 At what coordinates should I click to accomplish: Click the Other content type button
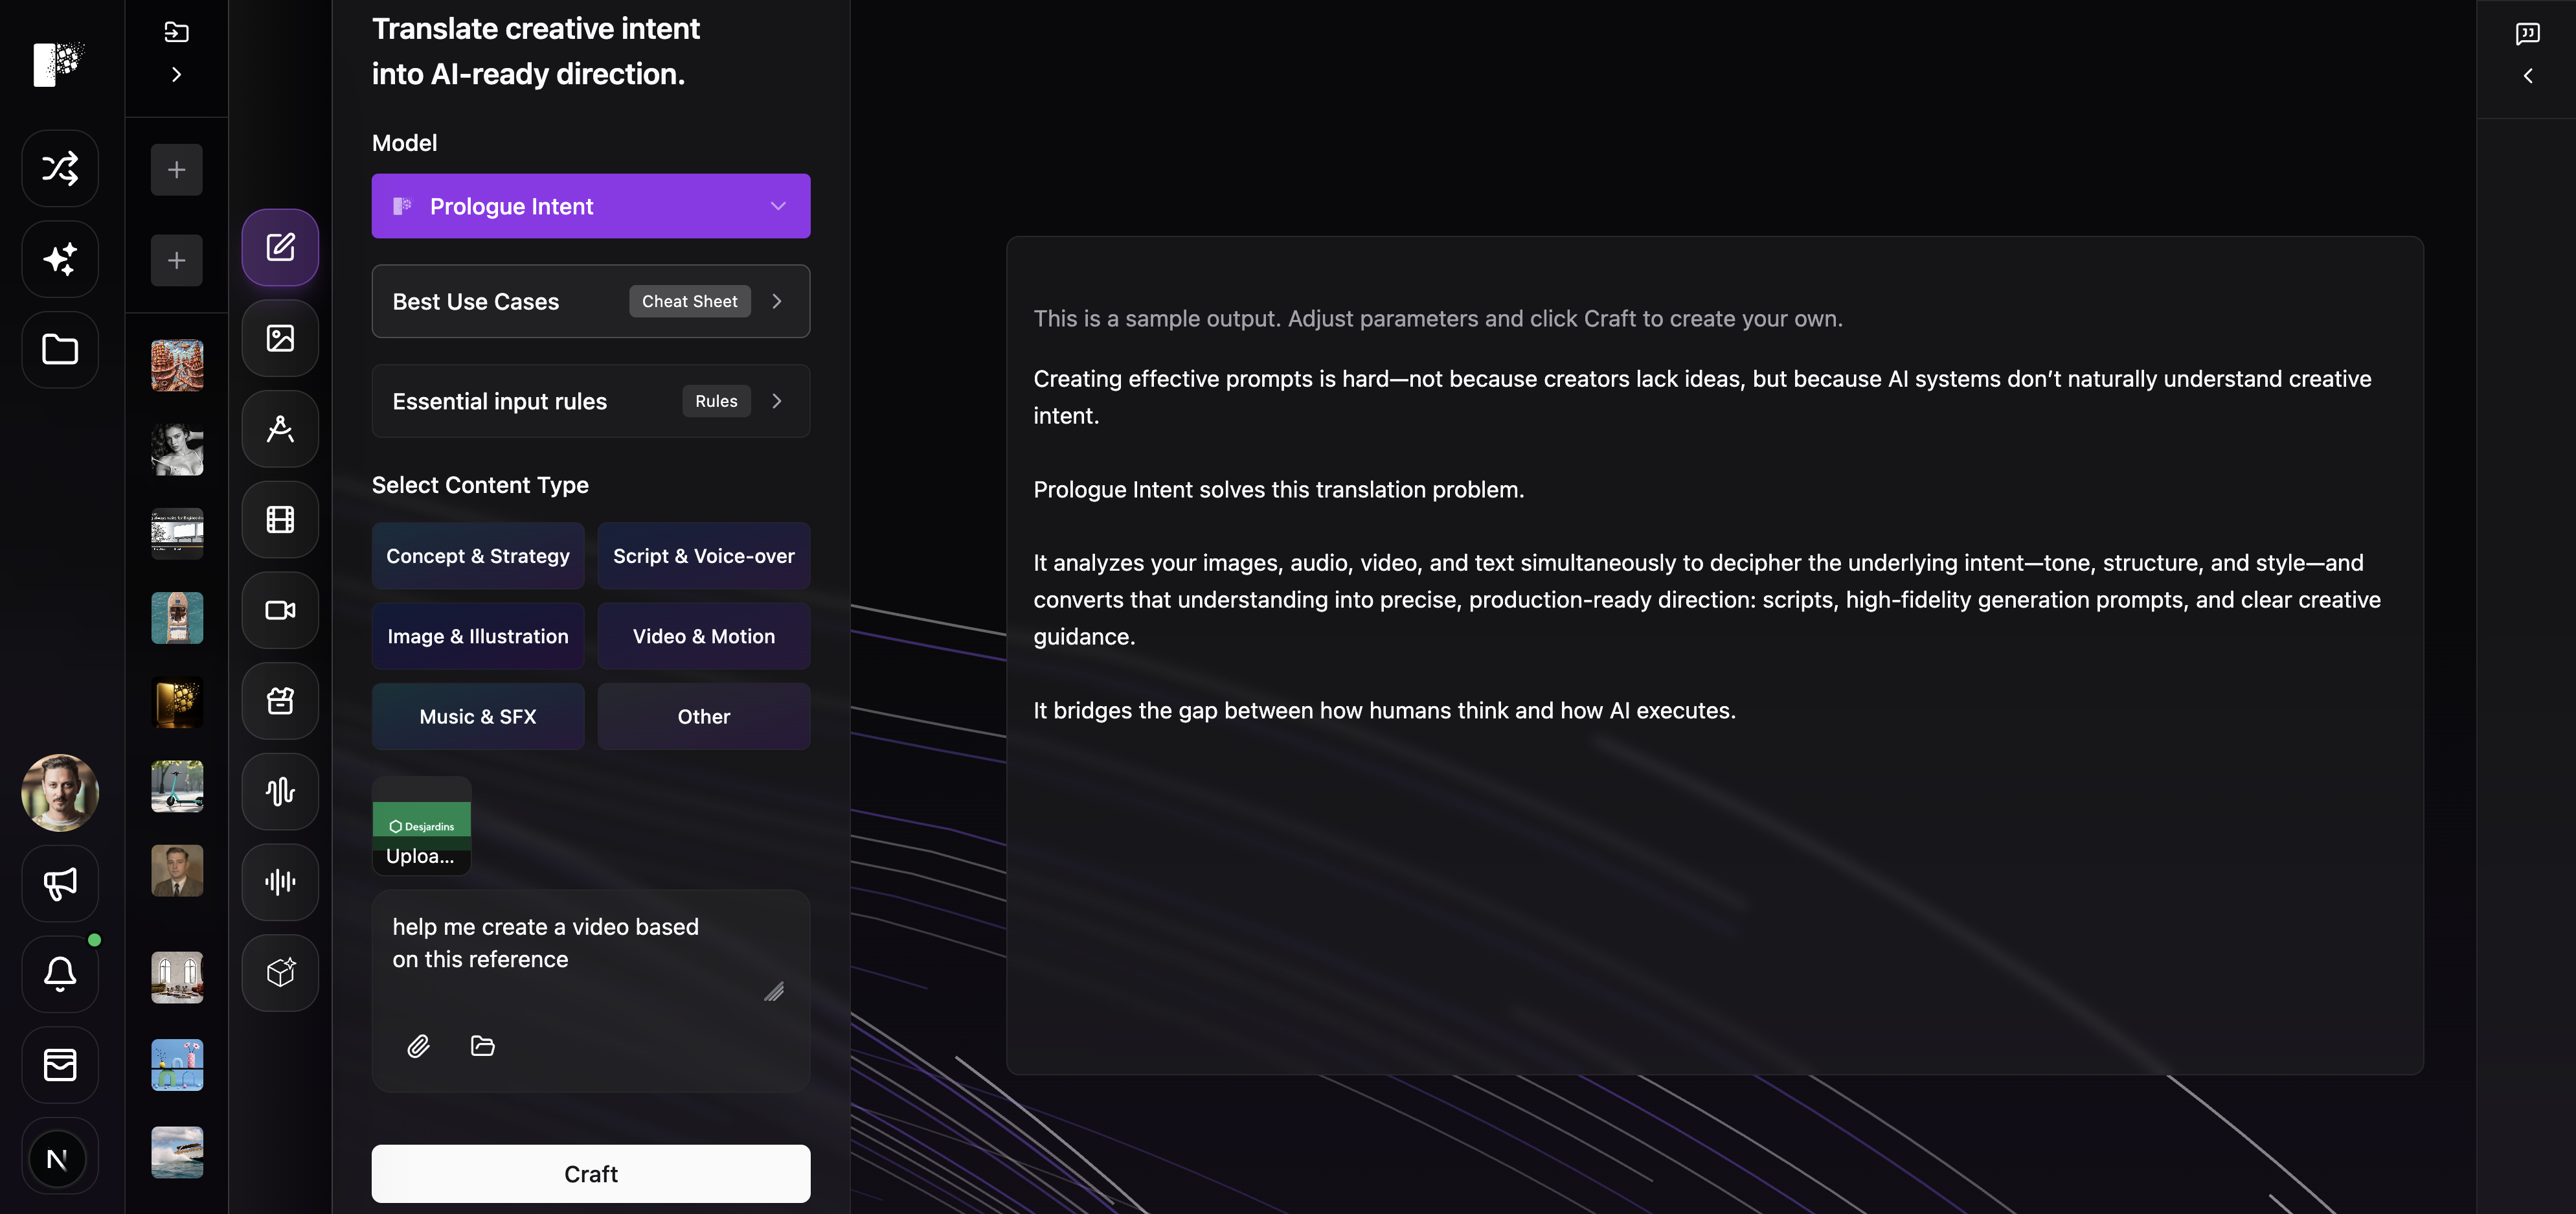pos(703,716)
